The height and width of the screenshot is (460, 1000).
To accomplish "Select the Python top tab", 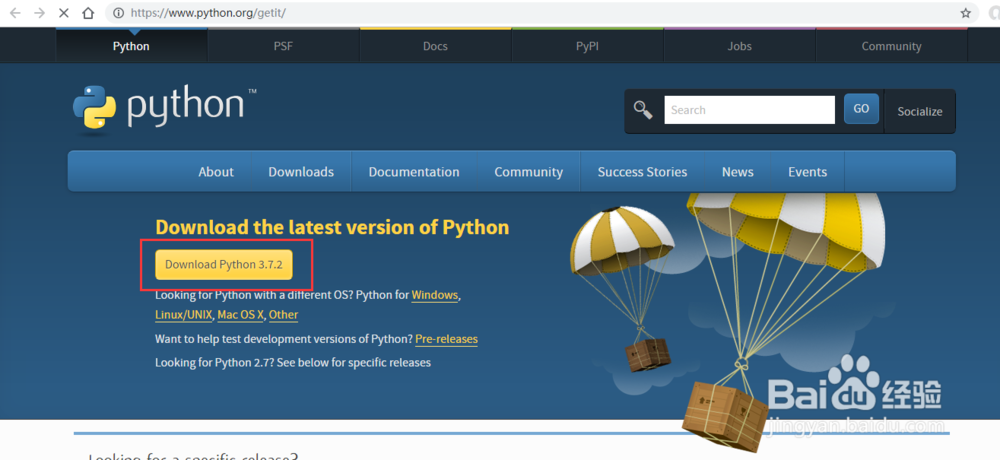I will pyautogui.click(x=131, y=46).
